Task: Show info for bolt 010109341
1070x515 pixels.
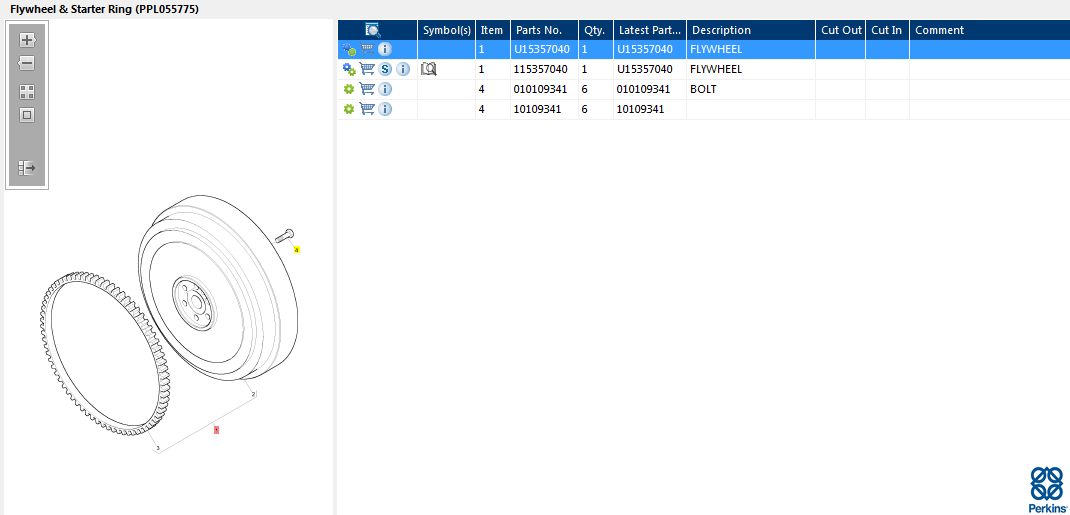Action: [385, 89]
